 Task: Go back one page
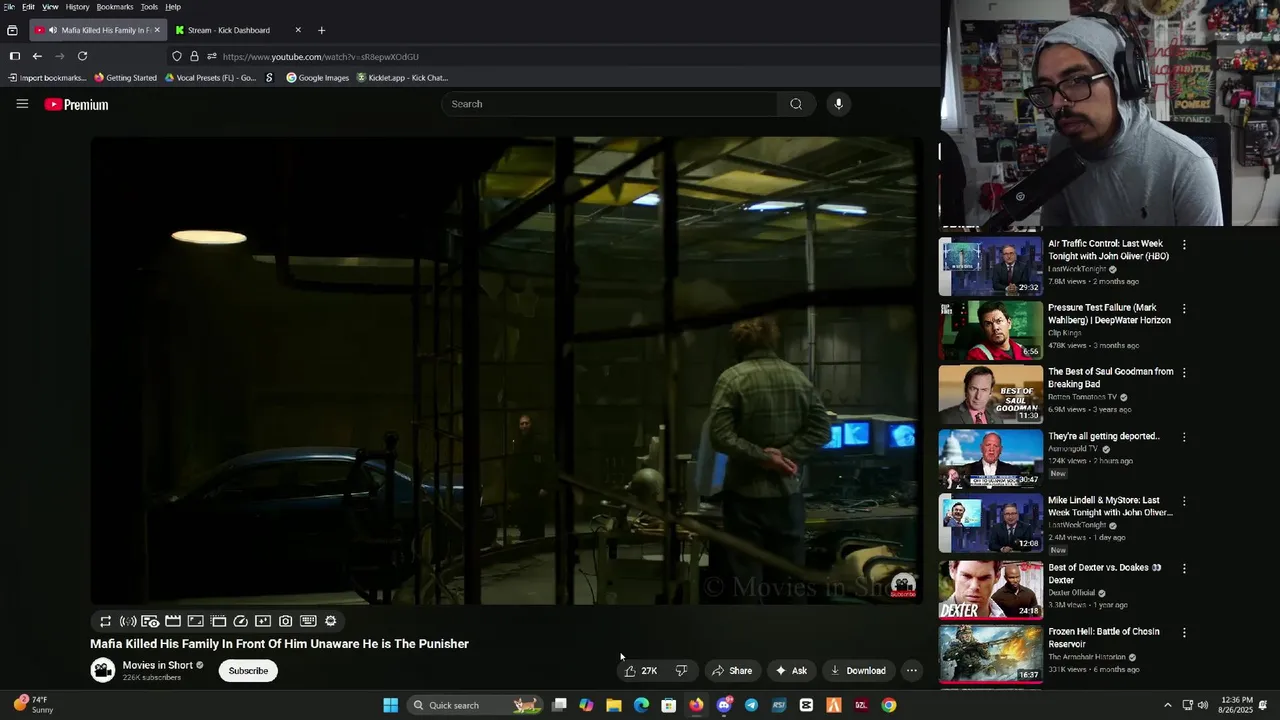37,56
